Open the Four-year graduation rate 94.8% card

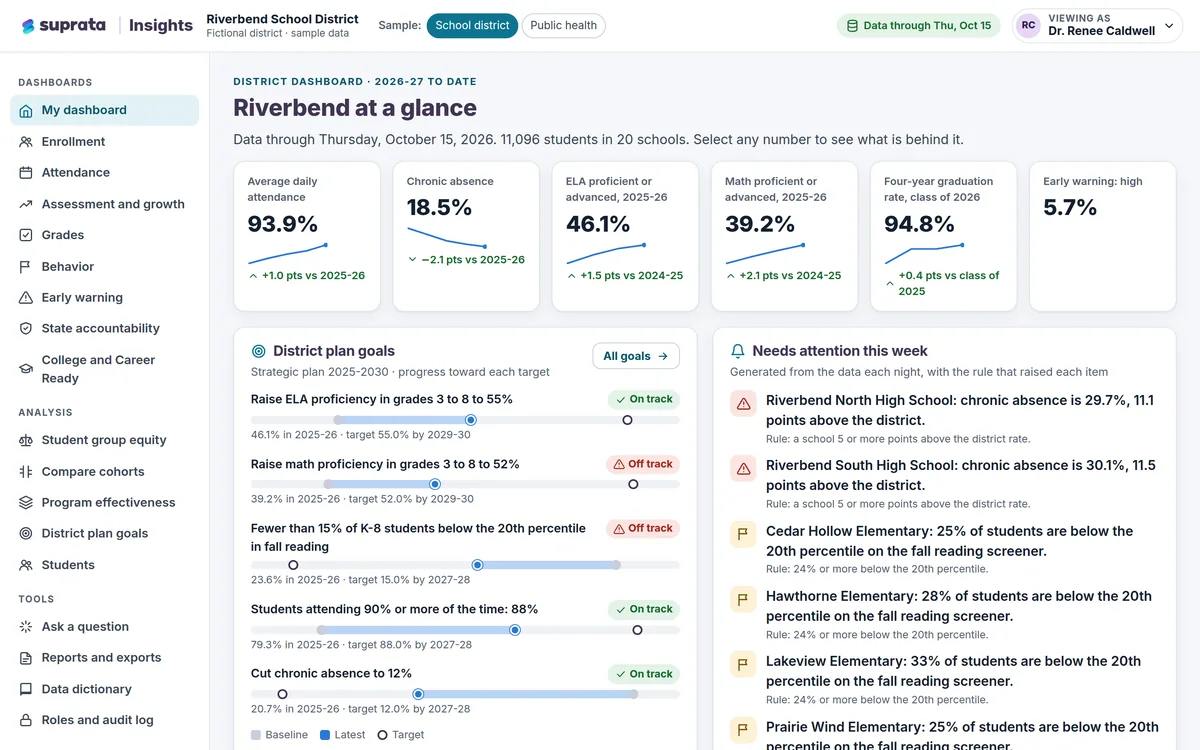coord(944,236)
